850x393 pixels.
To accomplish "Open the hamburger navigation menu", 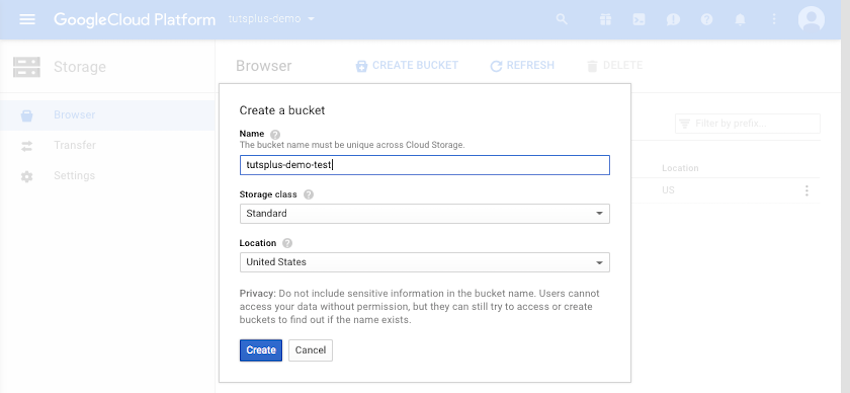I will pos(27,19).
